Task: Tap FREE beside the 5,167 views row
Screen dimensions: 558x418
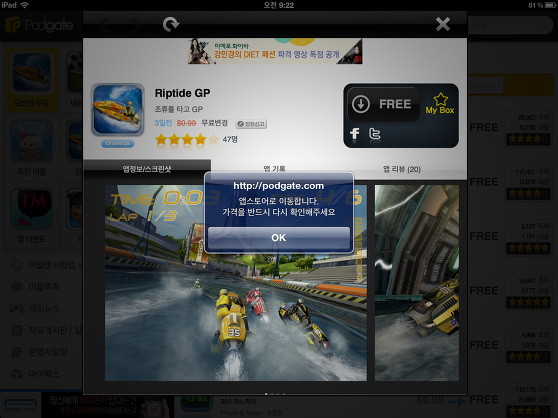Action: (484, 236)
